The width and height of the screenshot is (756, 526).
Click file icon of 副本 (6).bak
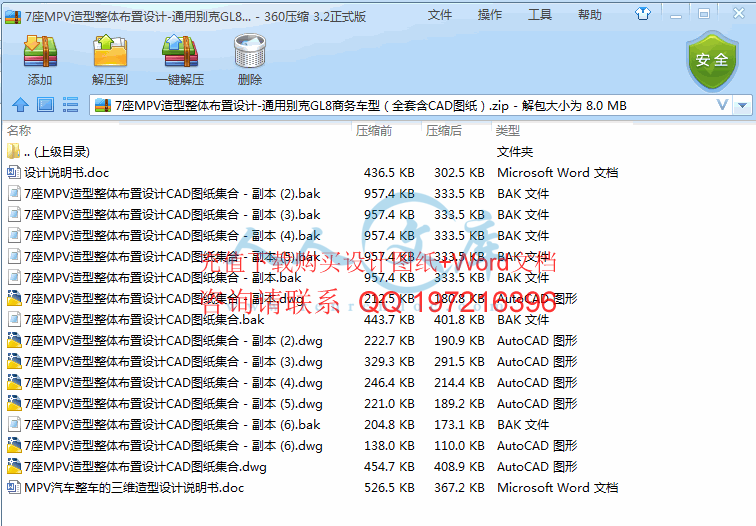pos(14,424)
